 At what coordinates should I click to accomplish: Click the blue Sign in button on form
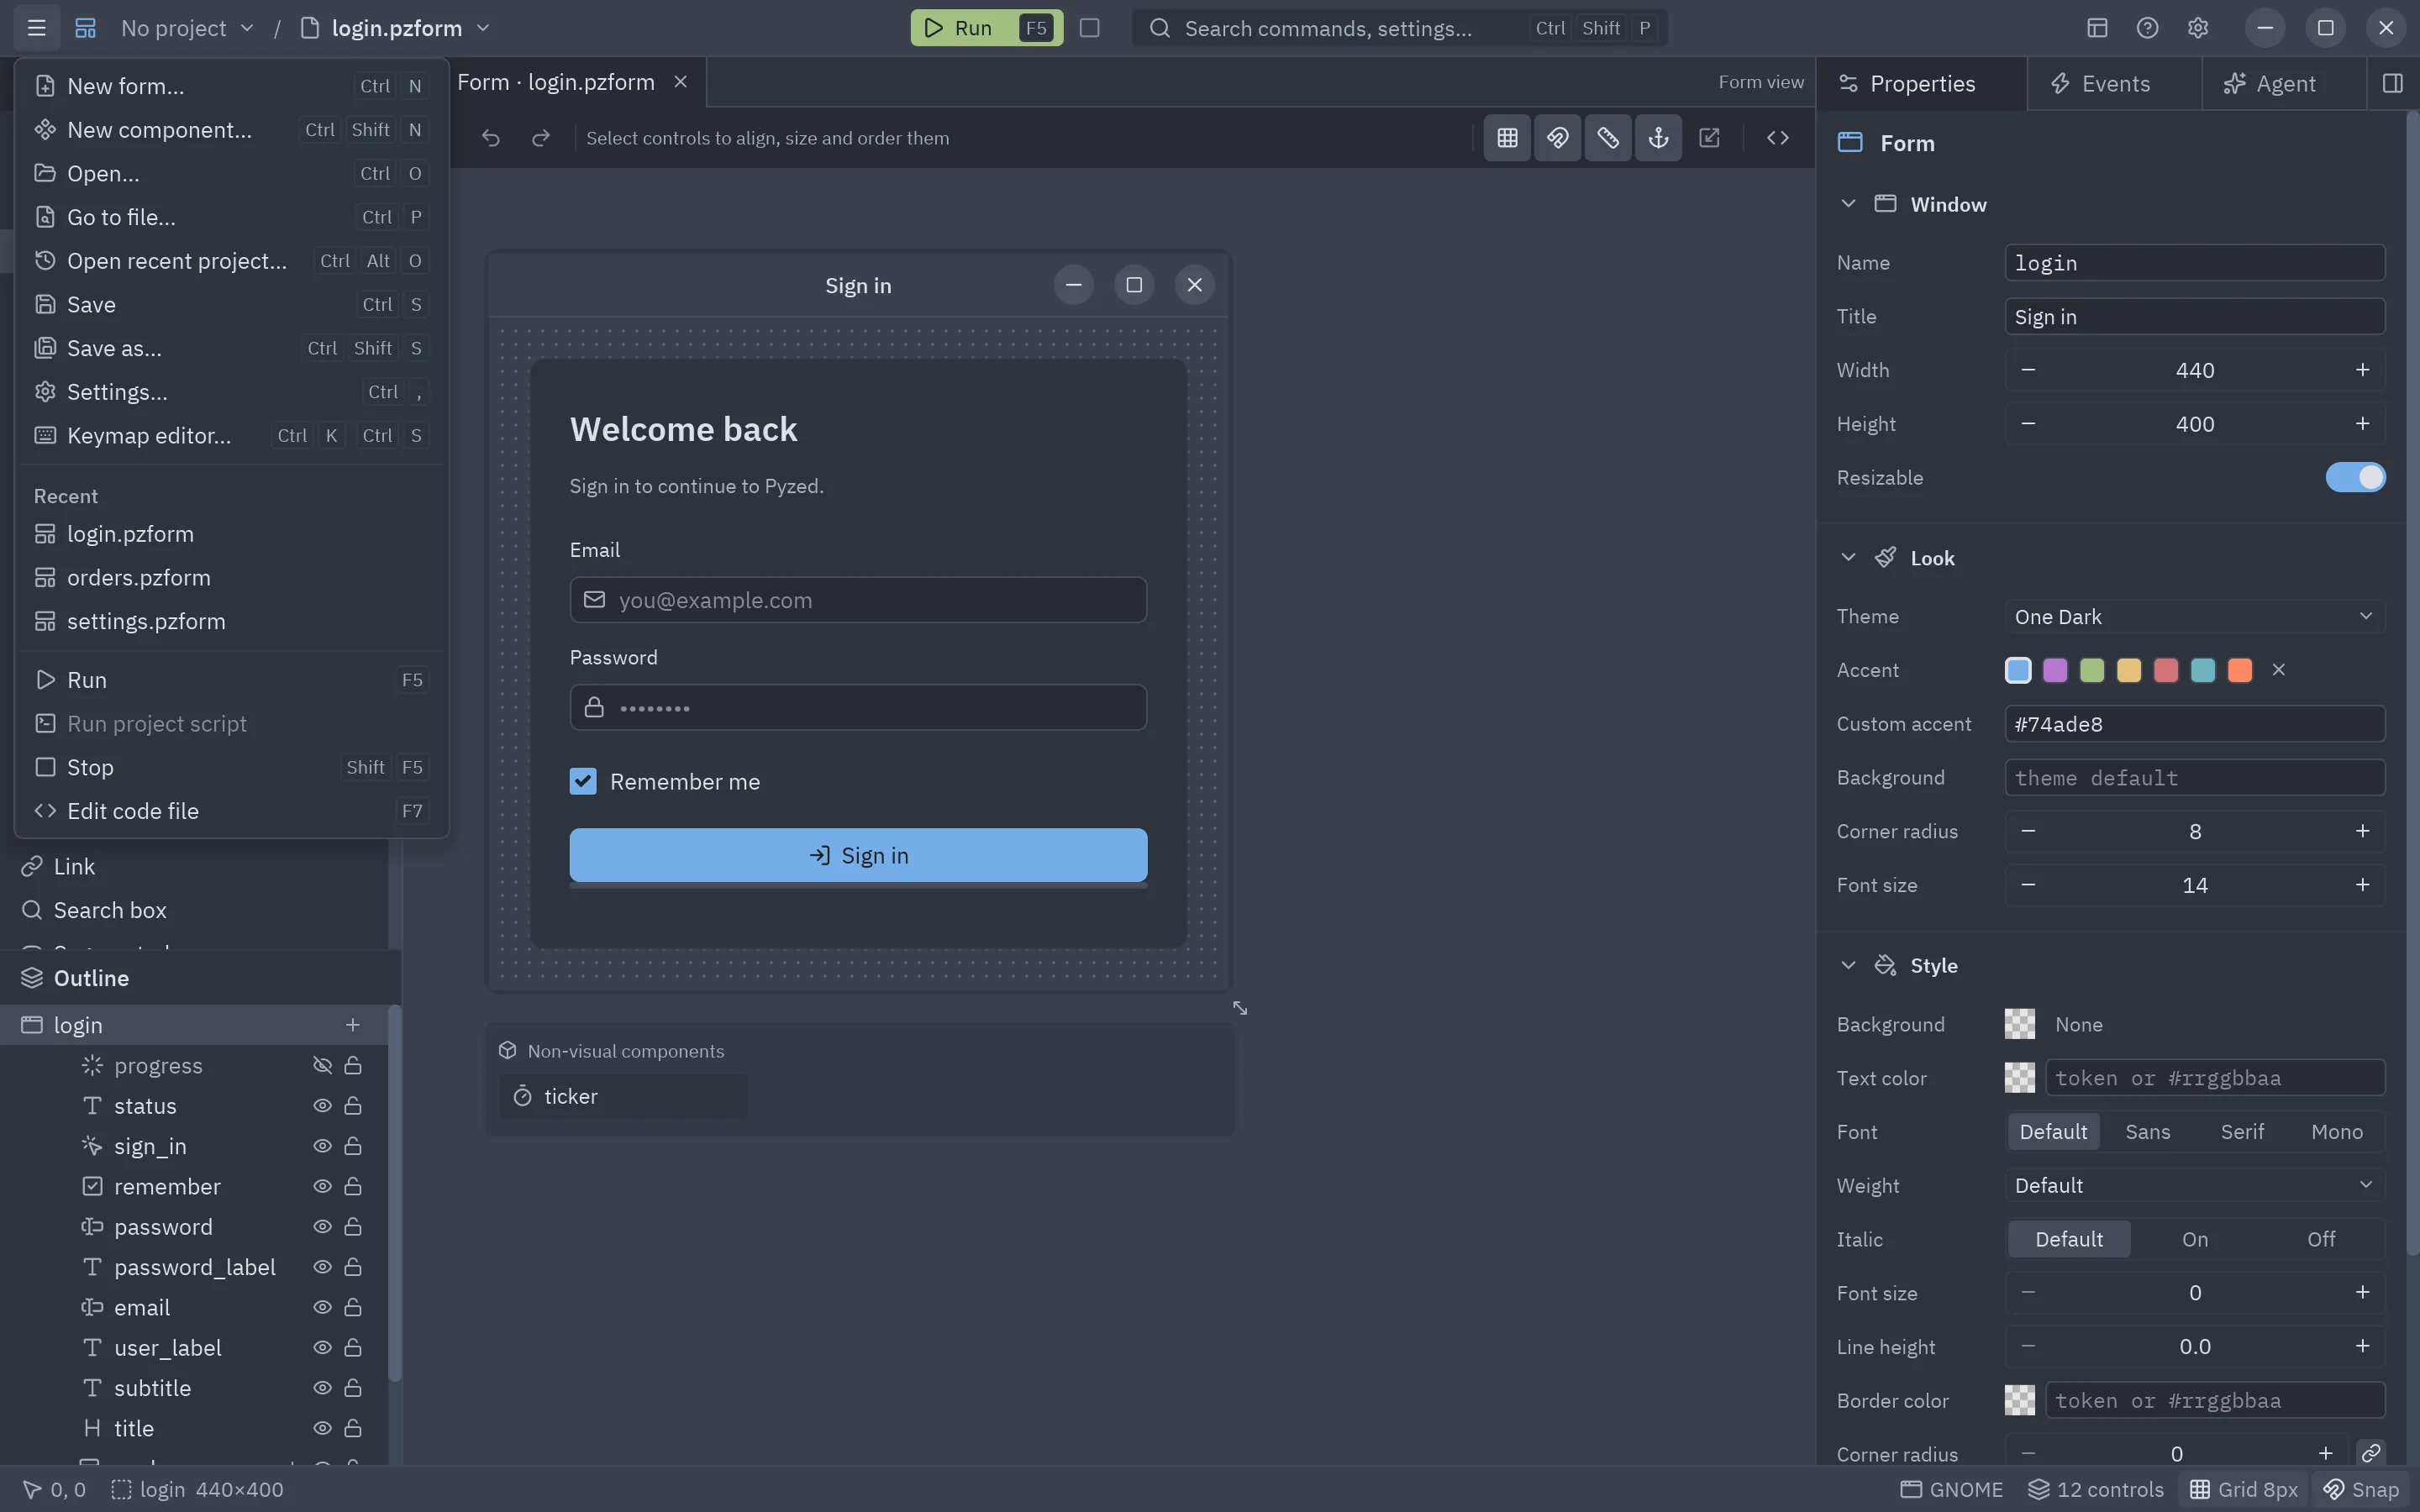pos(858,855)
